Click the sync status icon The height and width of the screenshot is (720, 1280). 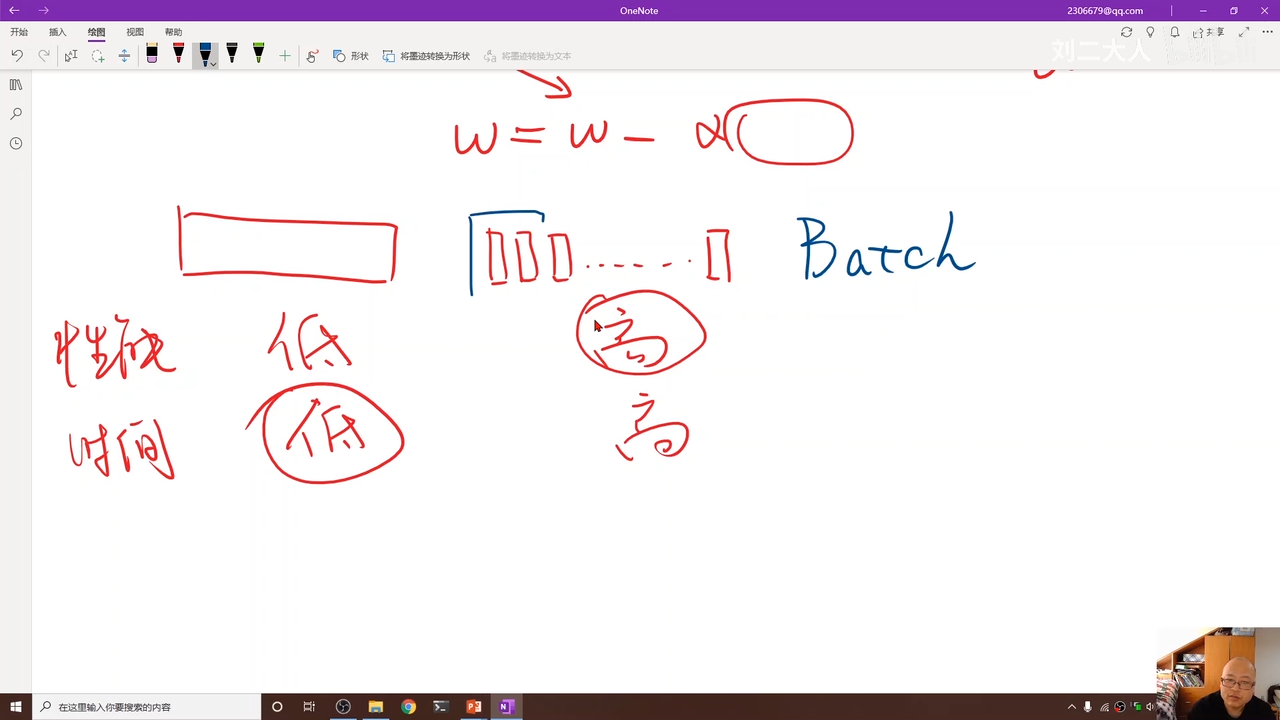coord(1126,32)
